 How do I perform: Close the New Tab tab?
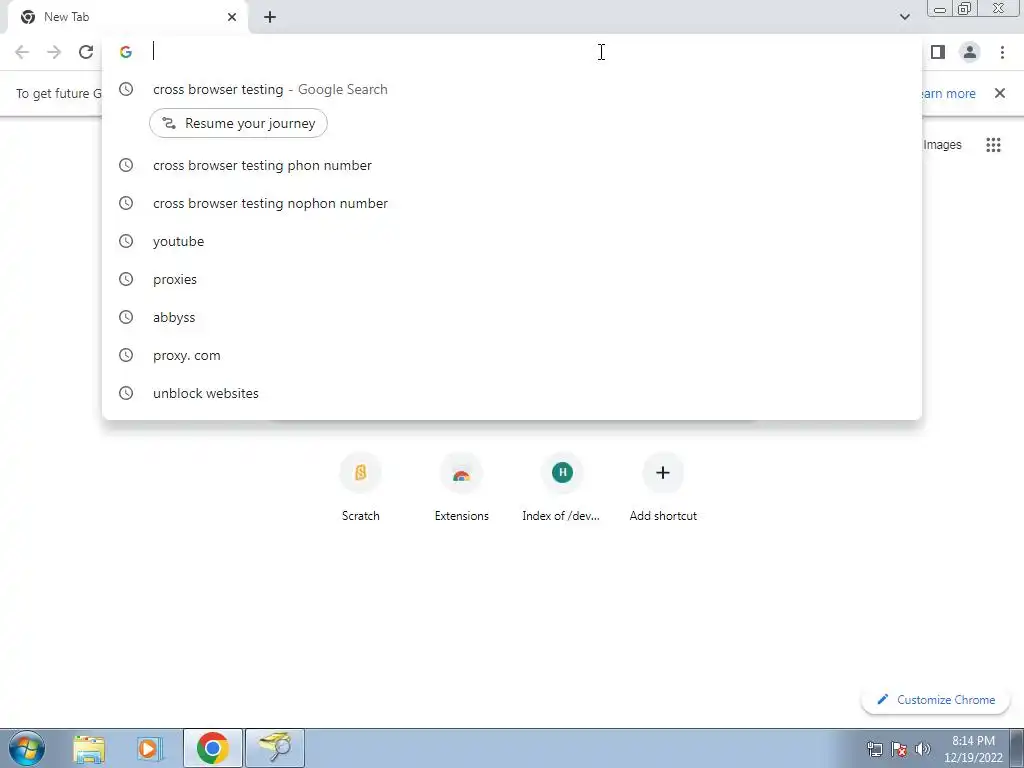pyautogui.click(x=232, y=17)
